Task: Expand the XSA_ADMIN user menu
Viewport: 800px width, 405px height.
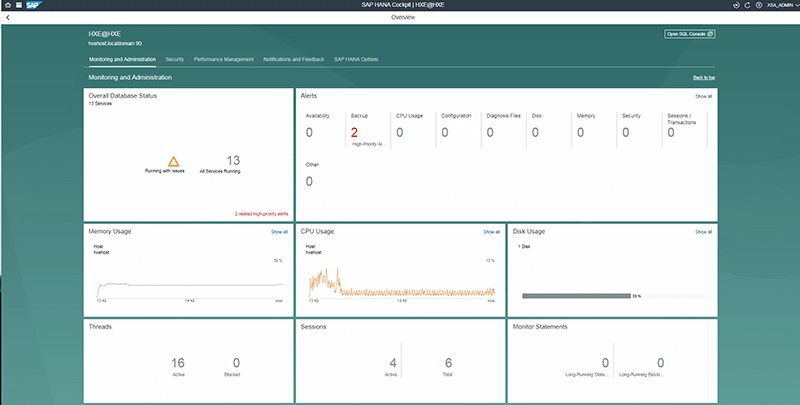Action: (781, 5)
